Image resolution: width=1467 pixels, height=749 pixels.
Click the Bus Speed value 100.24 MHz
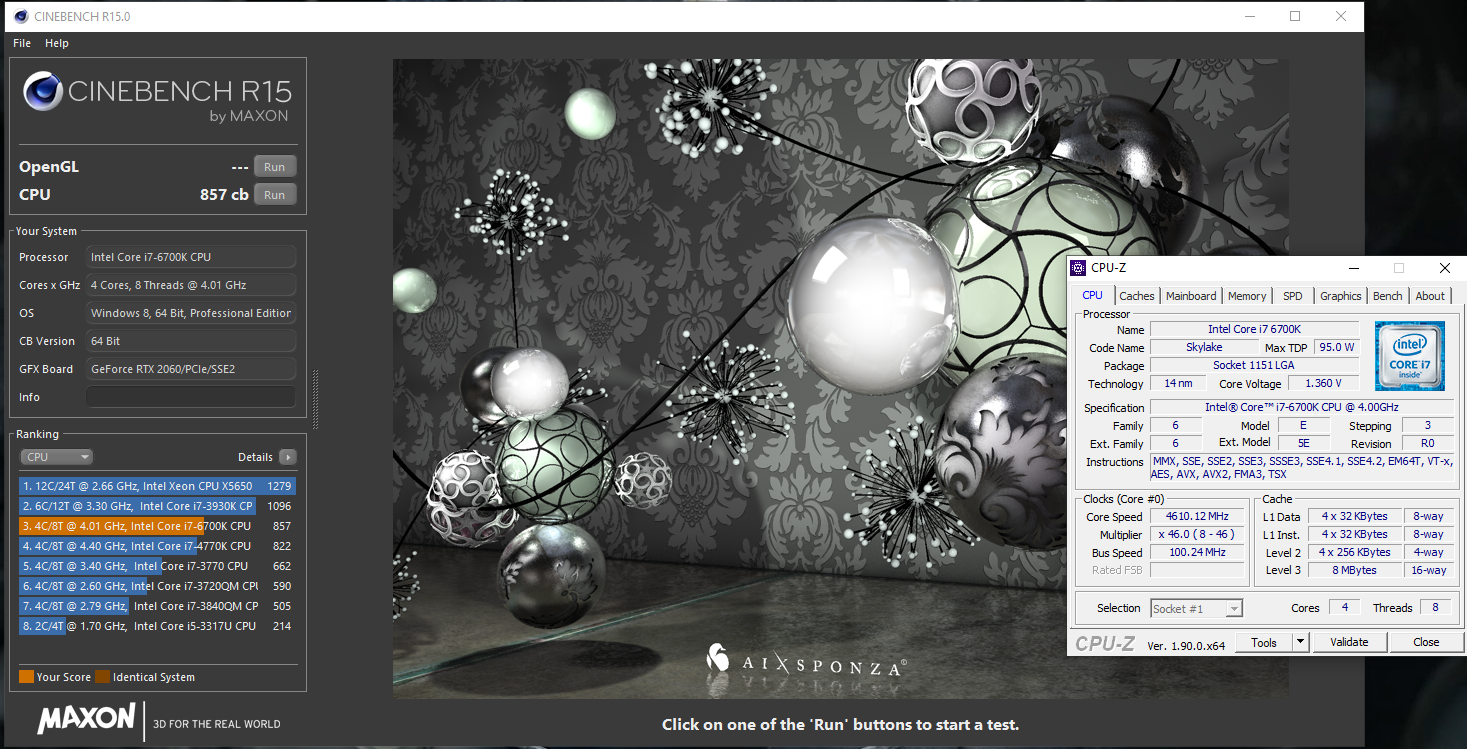click(x=1196, y=552)
